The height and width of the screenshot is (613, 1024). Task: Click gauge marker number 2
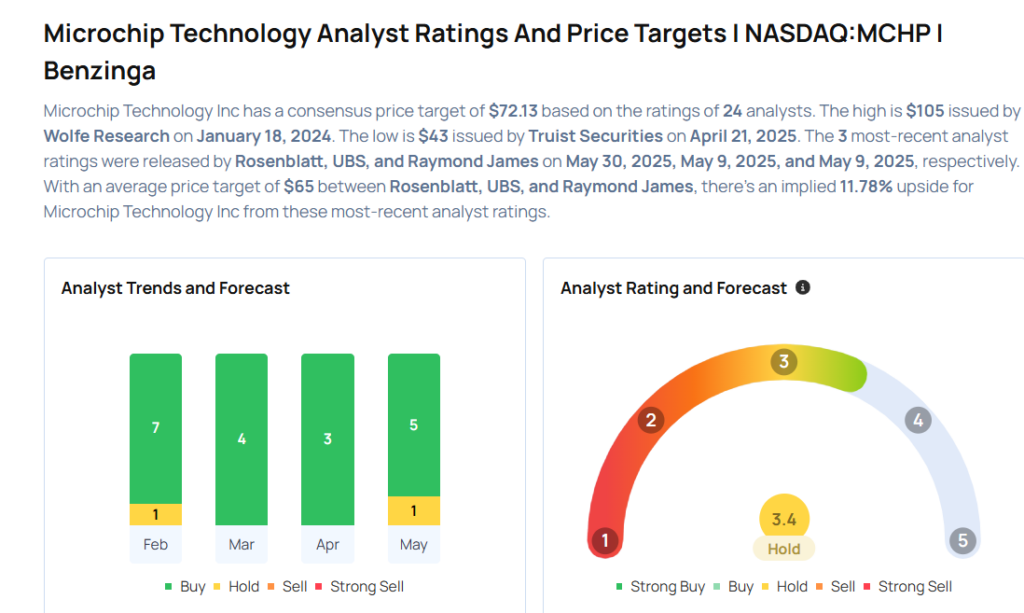tap(650, 419)
